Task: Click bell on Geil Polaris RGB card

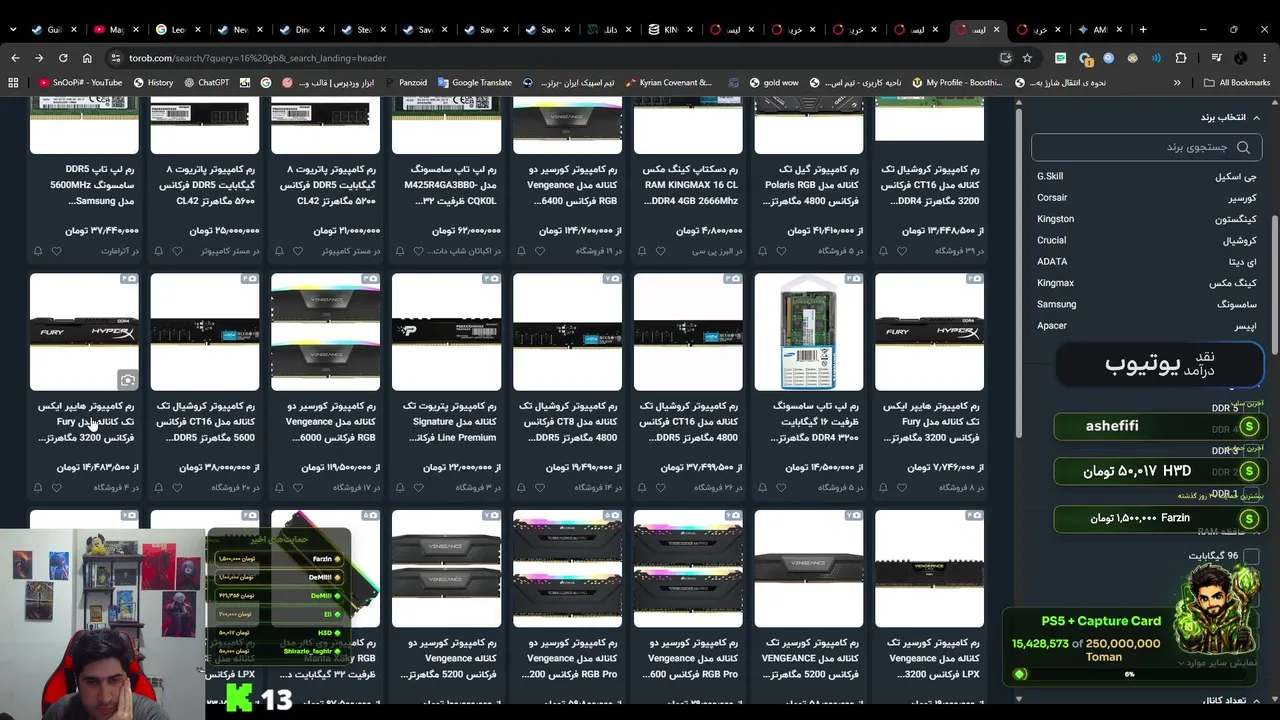Action: click(x=762, y=251)
